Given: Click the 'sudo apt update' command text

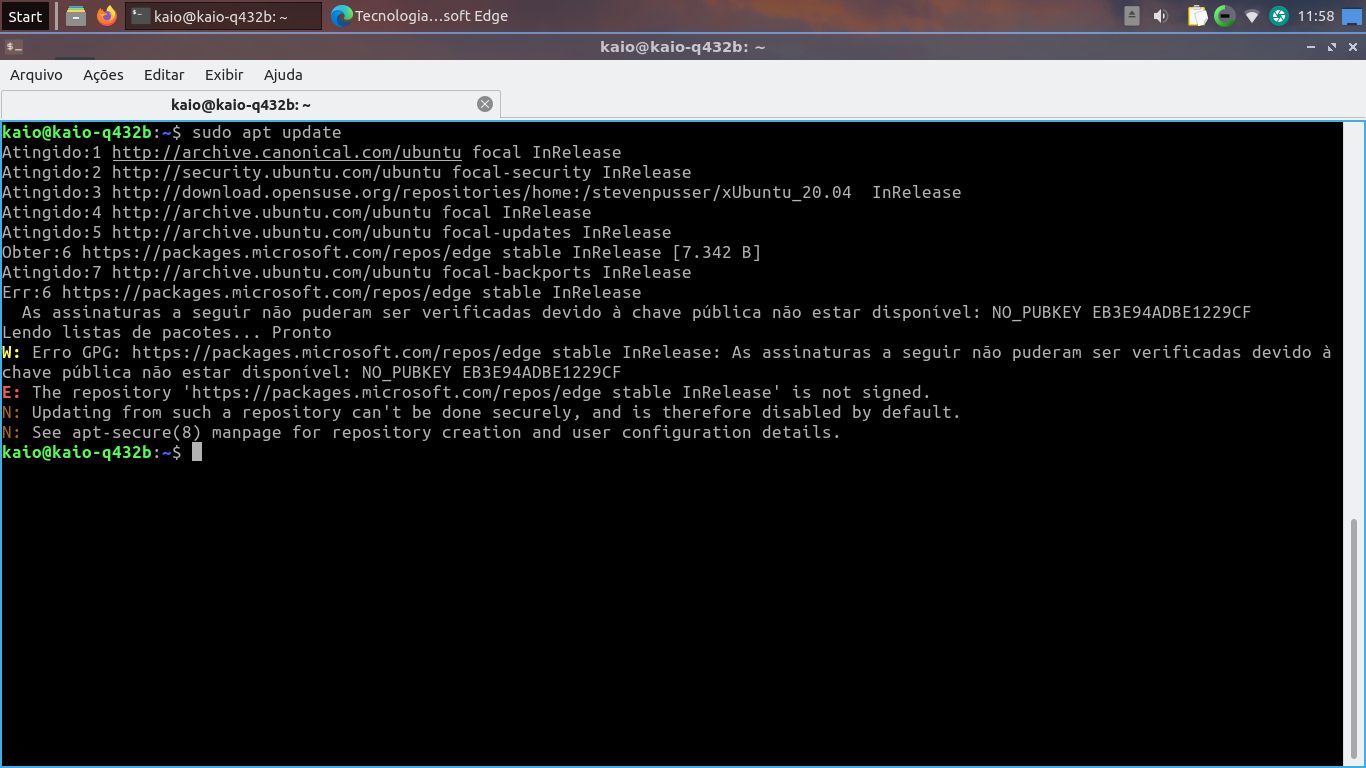Looking at the screenshot, I should pos(266,132).
